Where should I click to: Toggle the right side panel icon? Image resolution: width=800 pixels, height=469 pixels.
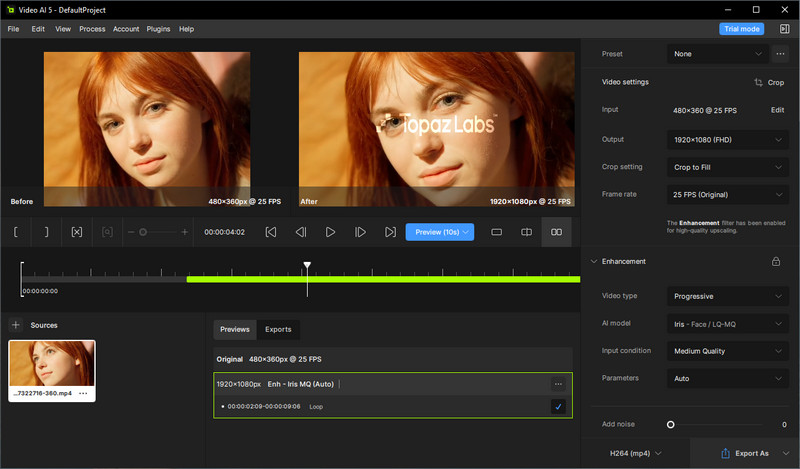pyautogui.click(x=785, y=29)
